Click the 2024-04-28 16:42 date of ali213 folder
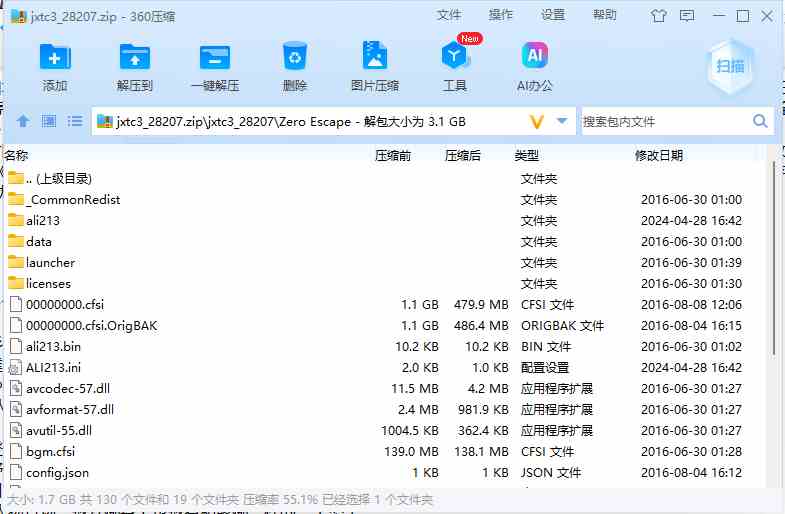 click(691, 221)
